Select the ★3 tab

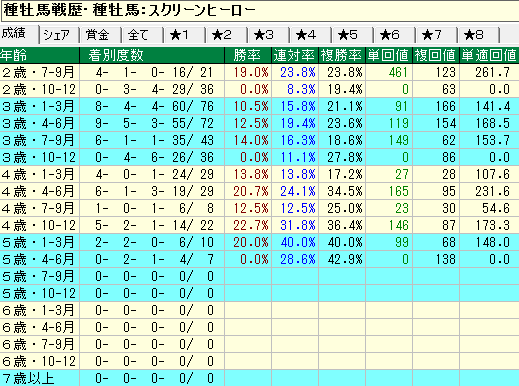point(268,35)
